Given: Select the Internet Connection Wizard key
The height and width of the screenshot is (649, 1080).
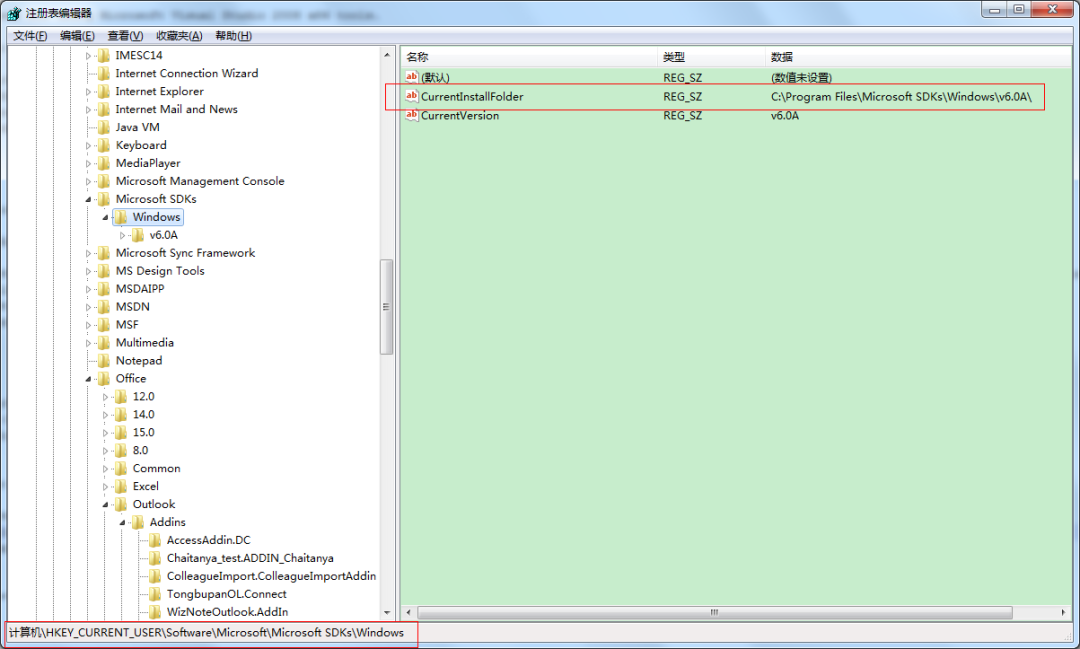Looking at the screenshot, I should [x=187, y=73].
